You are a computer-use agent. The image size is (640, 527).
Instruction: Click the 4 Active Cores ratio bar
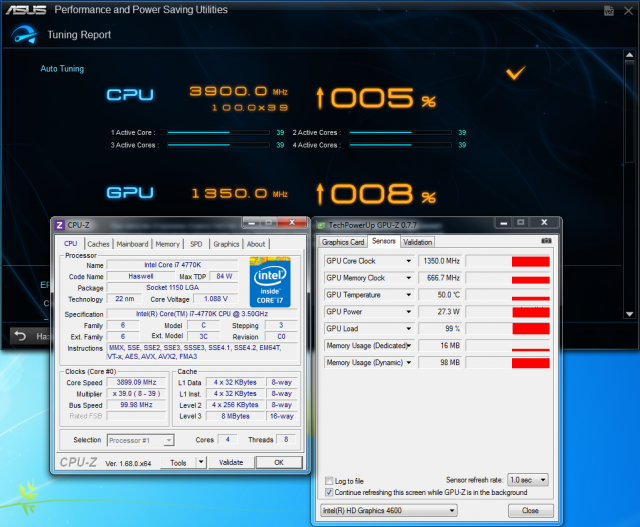[400, 145]
